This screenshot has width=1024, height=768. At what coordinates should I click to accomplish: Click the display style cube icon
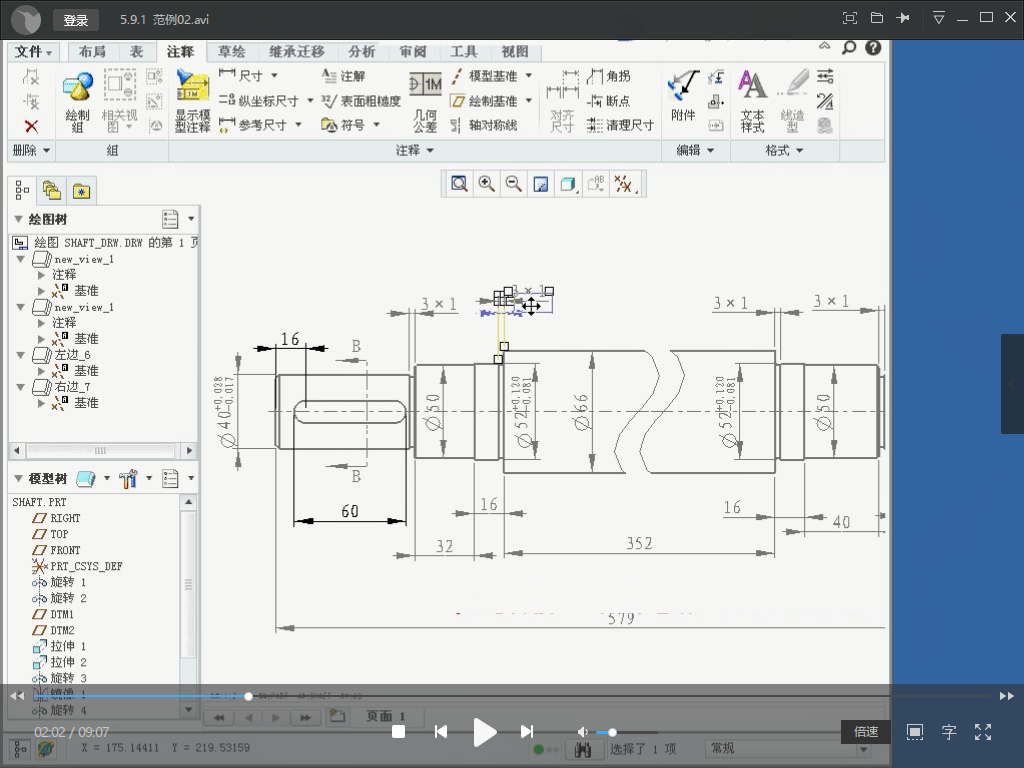pyautogui.click(x=568, y=185)
